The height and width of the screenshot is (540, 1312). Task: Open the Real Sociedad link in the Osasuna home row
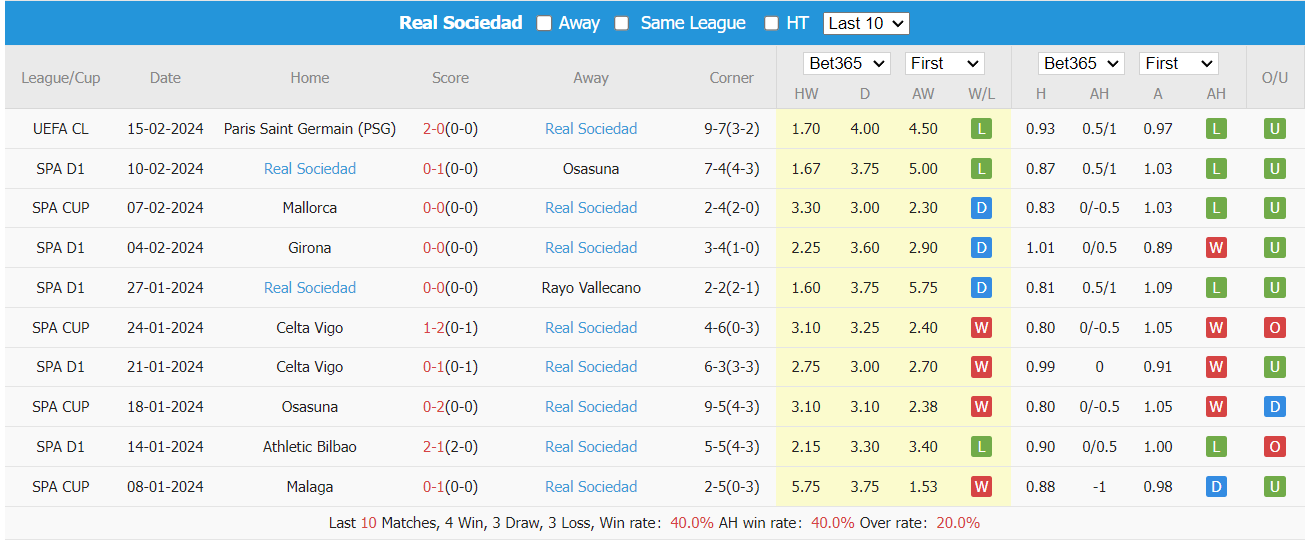click(x=591, y=407)
